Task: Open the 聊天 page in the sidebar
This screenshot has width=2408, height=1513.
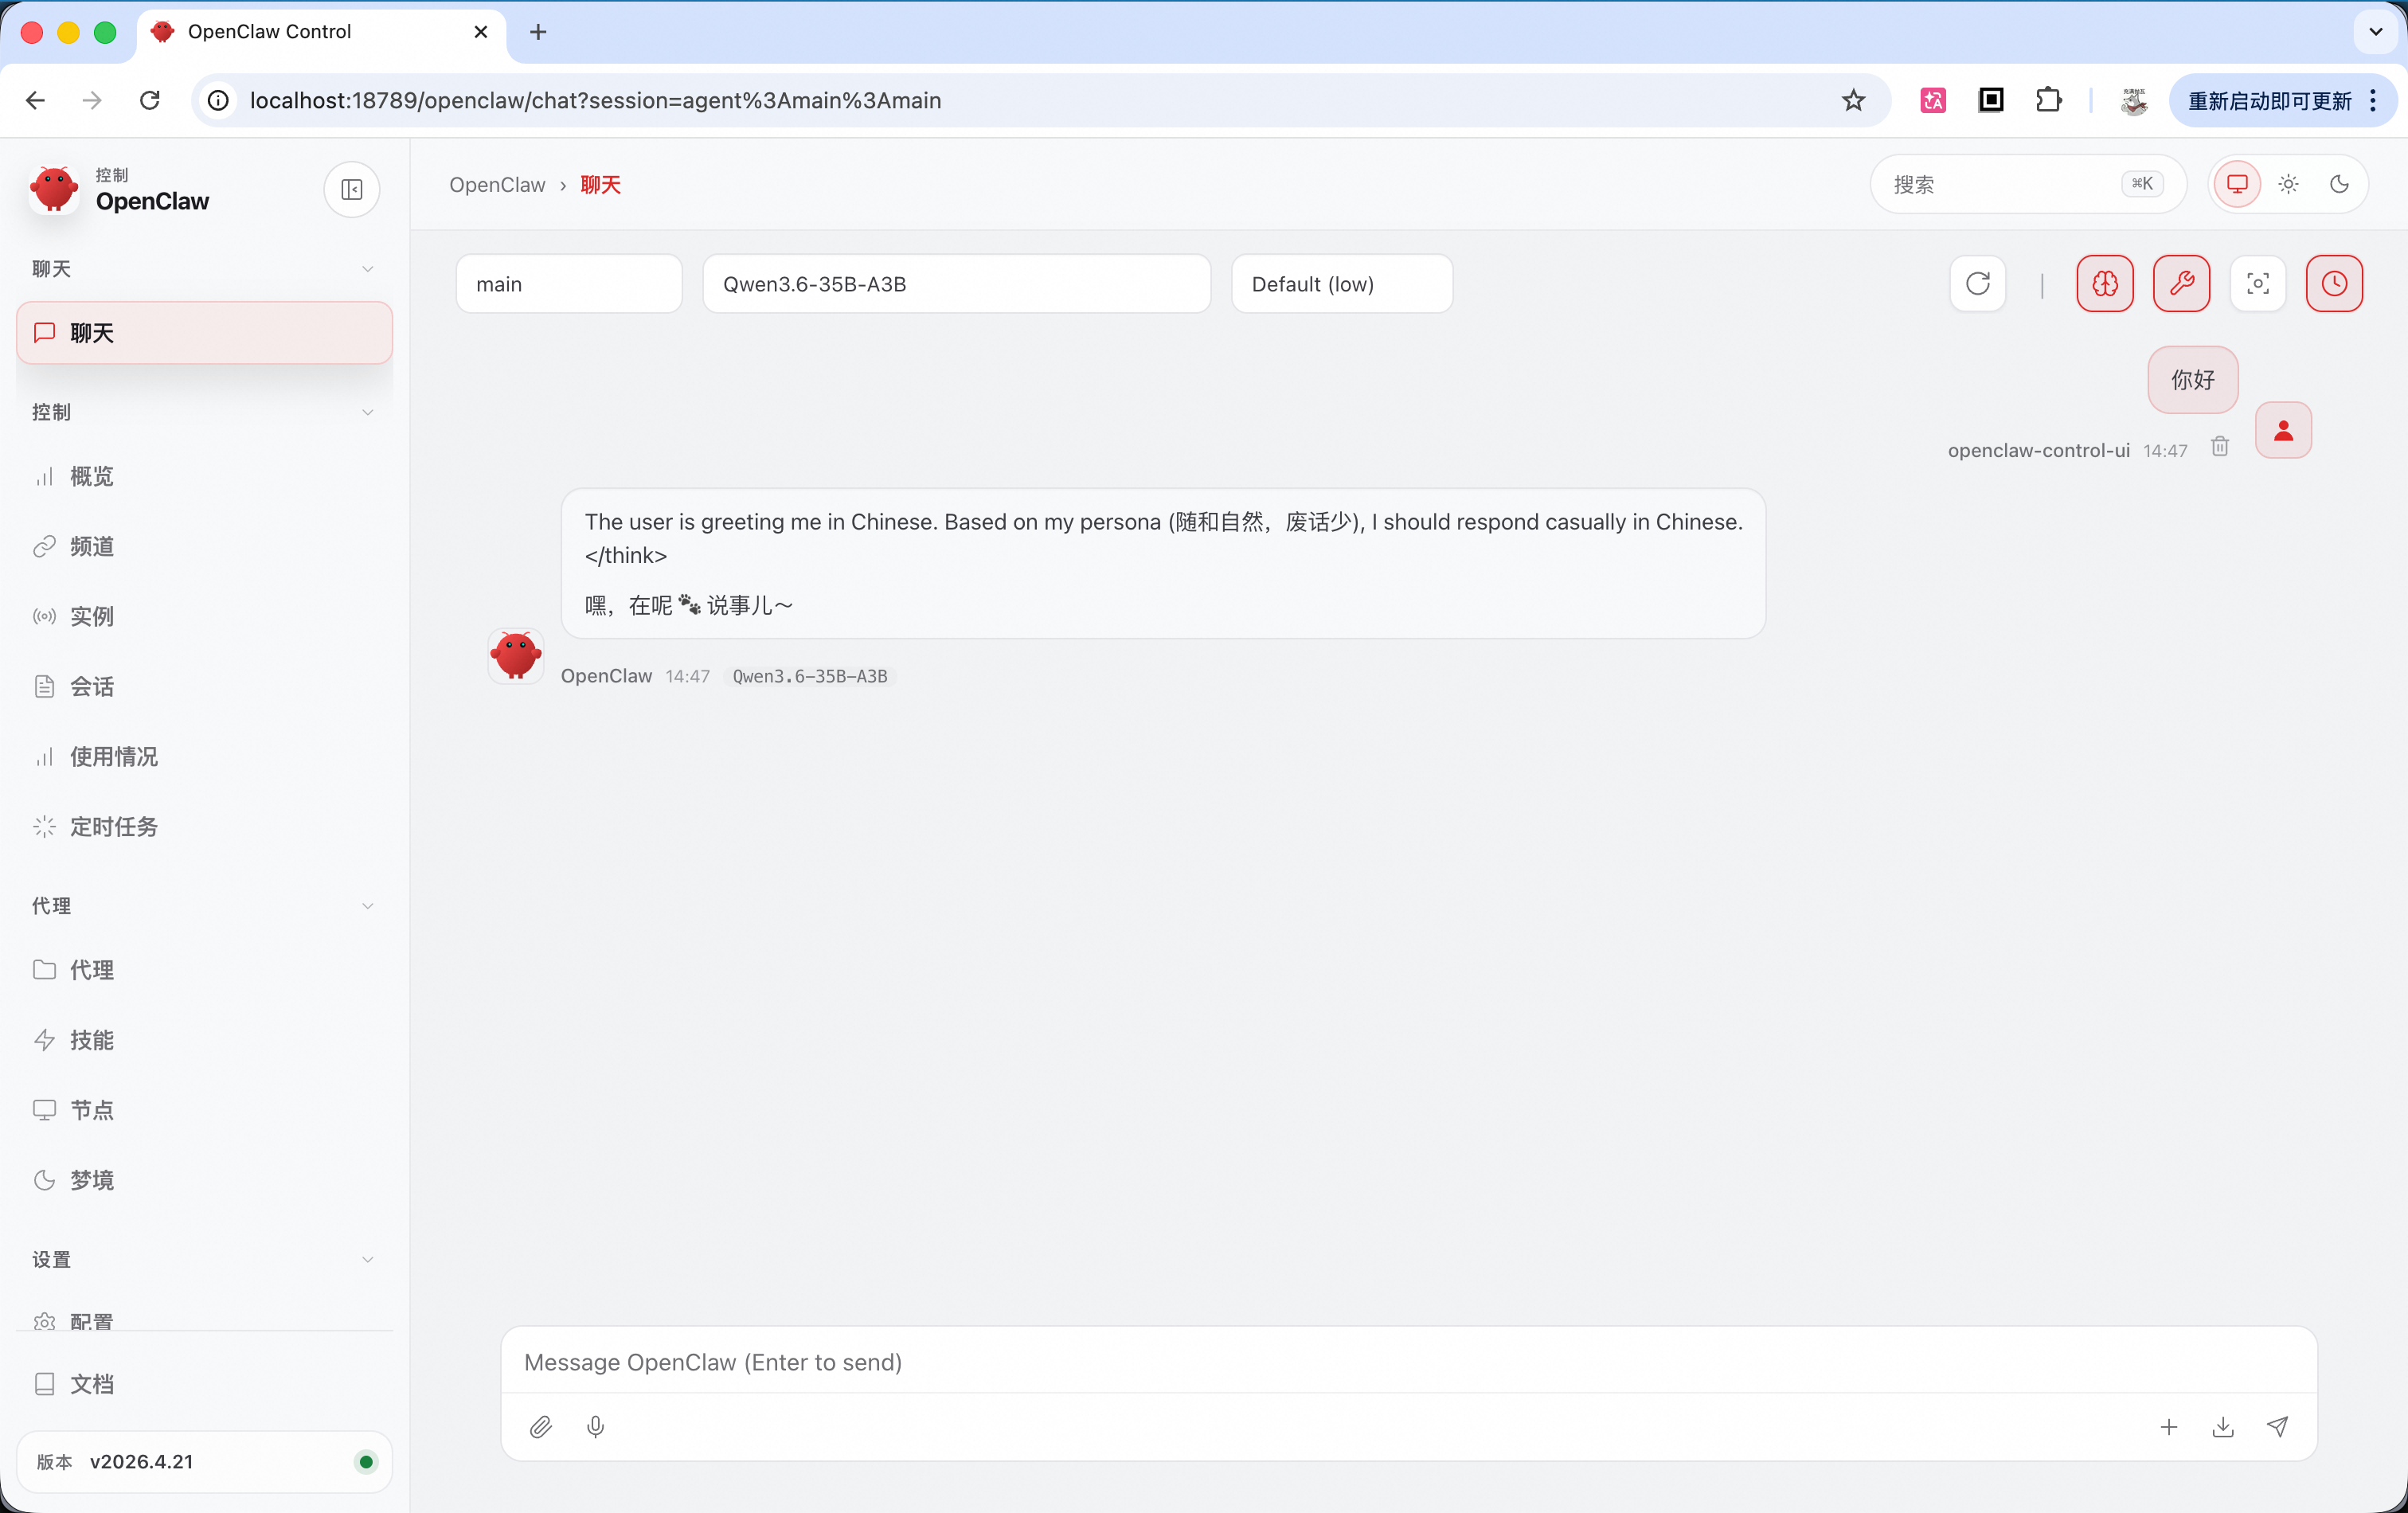Action: click(204, 333)
